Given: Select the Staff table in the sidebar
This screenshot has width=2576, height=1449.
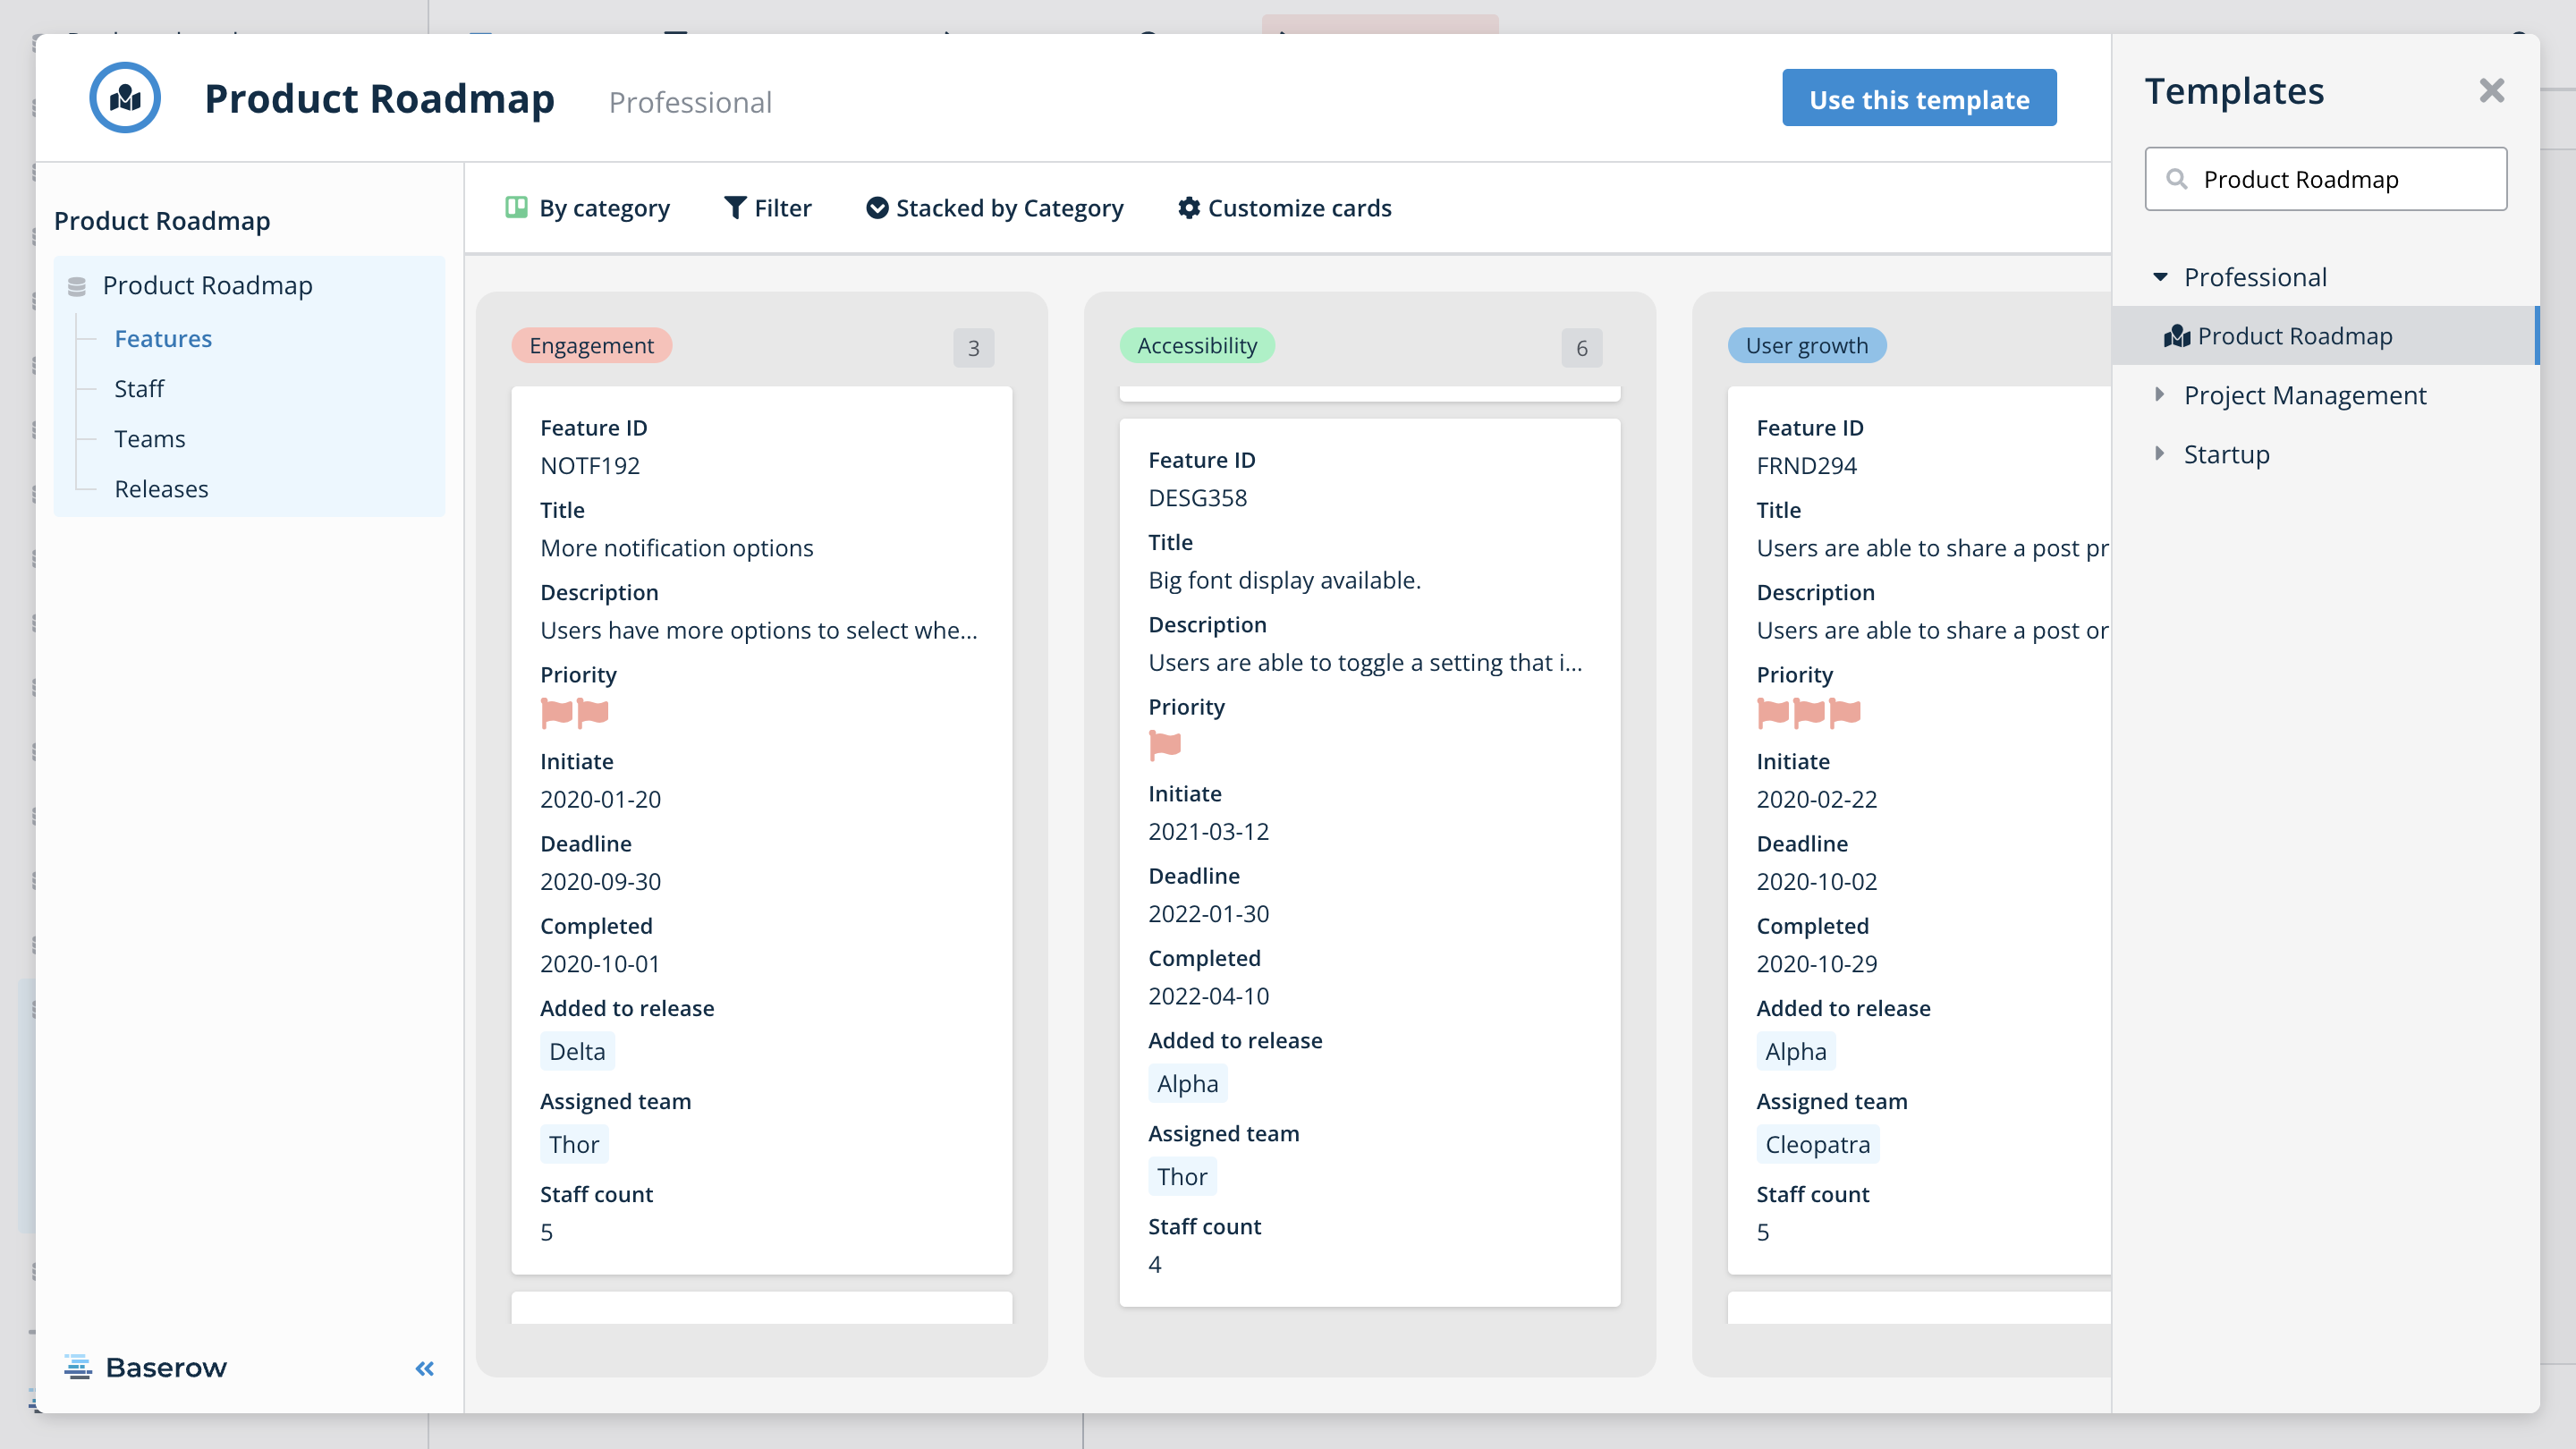Looking at the screenshot, I should 139,389.
